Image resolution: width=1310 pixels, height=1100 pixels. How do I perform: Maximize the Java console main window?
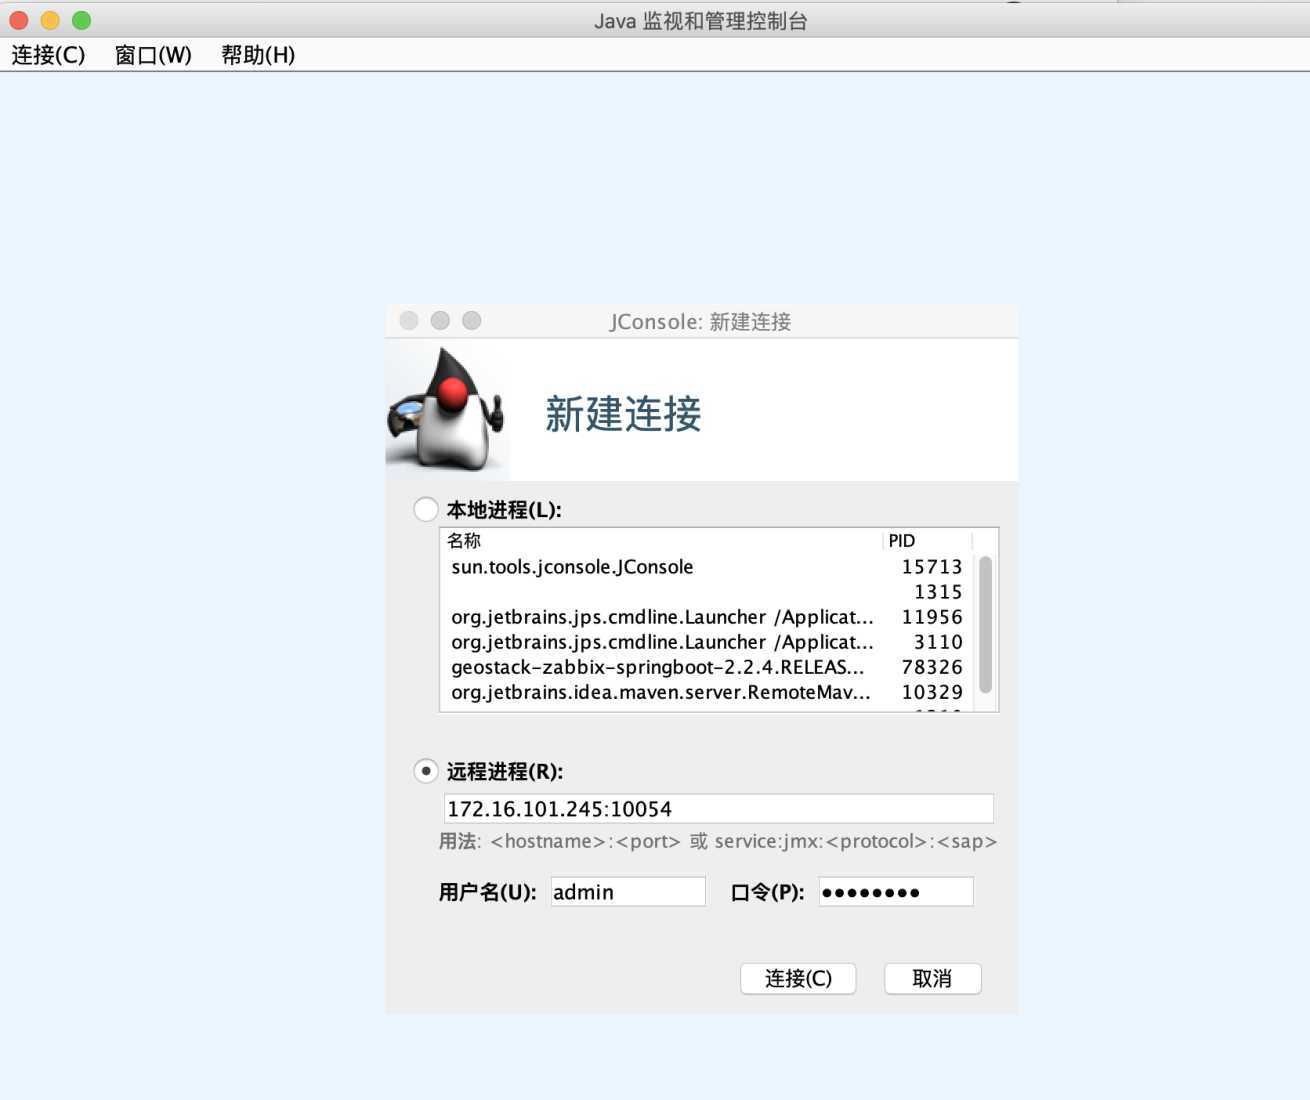click(82, 20)
